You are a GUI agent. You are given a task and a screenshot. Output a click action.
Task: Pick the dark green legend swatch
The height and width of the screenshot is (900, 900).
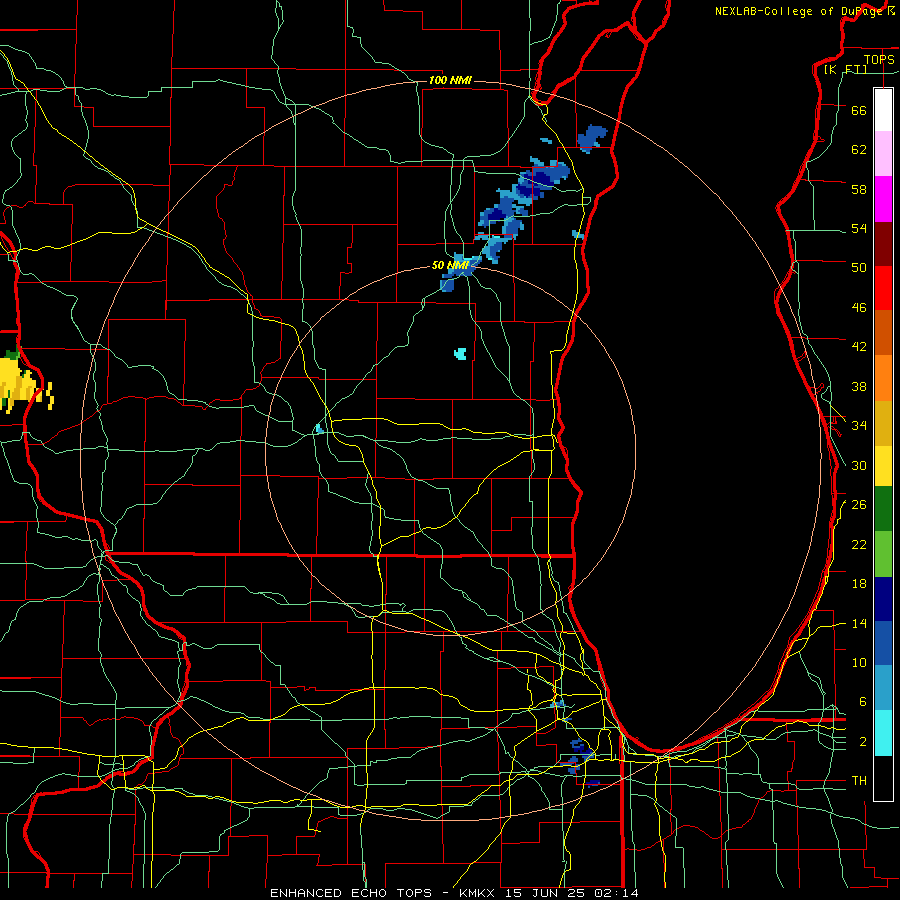[x=883, y=508]
